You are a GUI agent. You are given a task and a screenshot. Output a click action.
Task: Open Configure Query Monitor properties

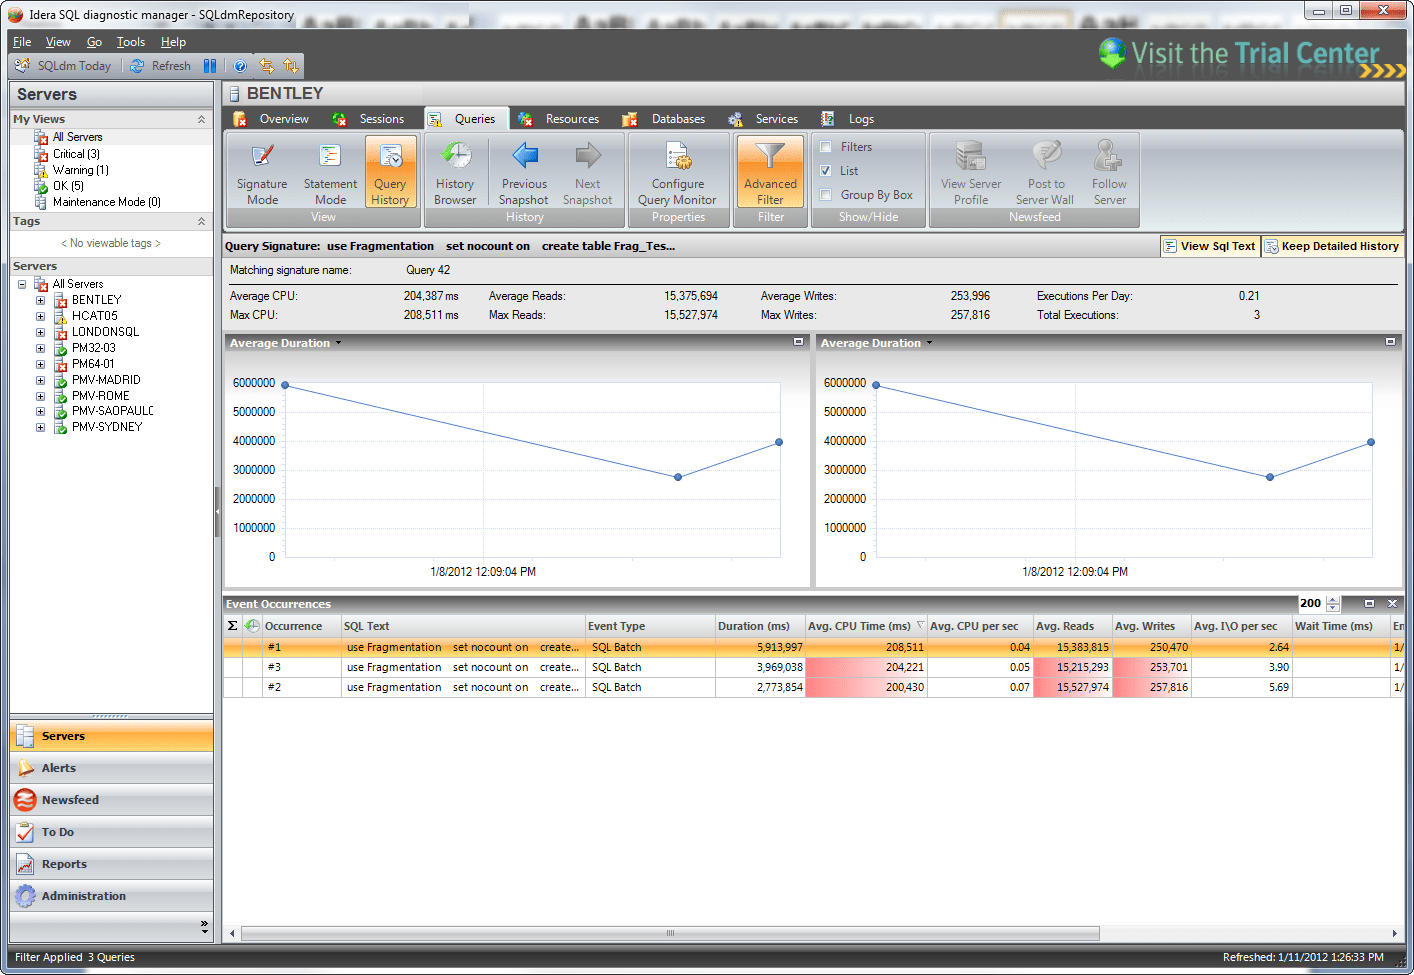tap(678, 172)
